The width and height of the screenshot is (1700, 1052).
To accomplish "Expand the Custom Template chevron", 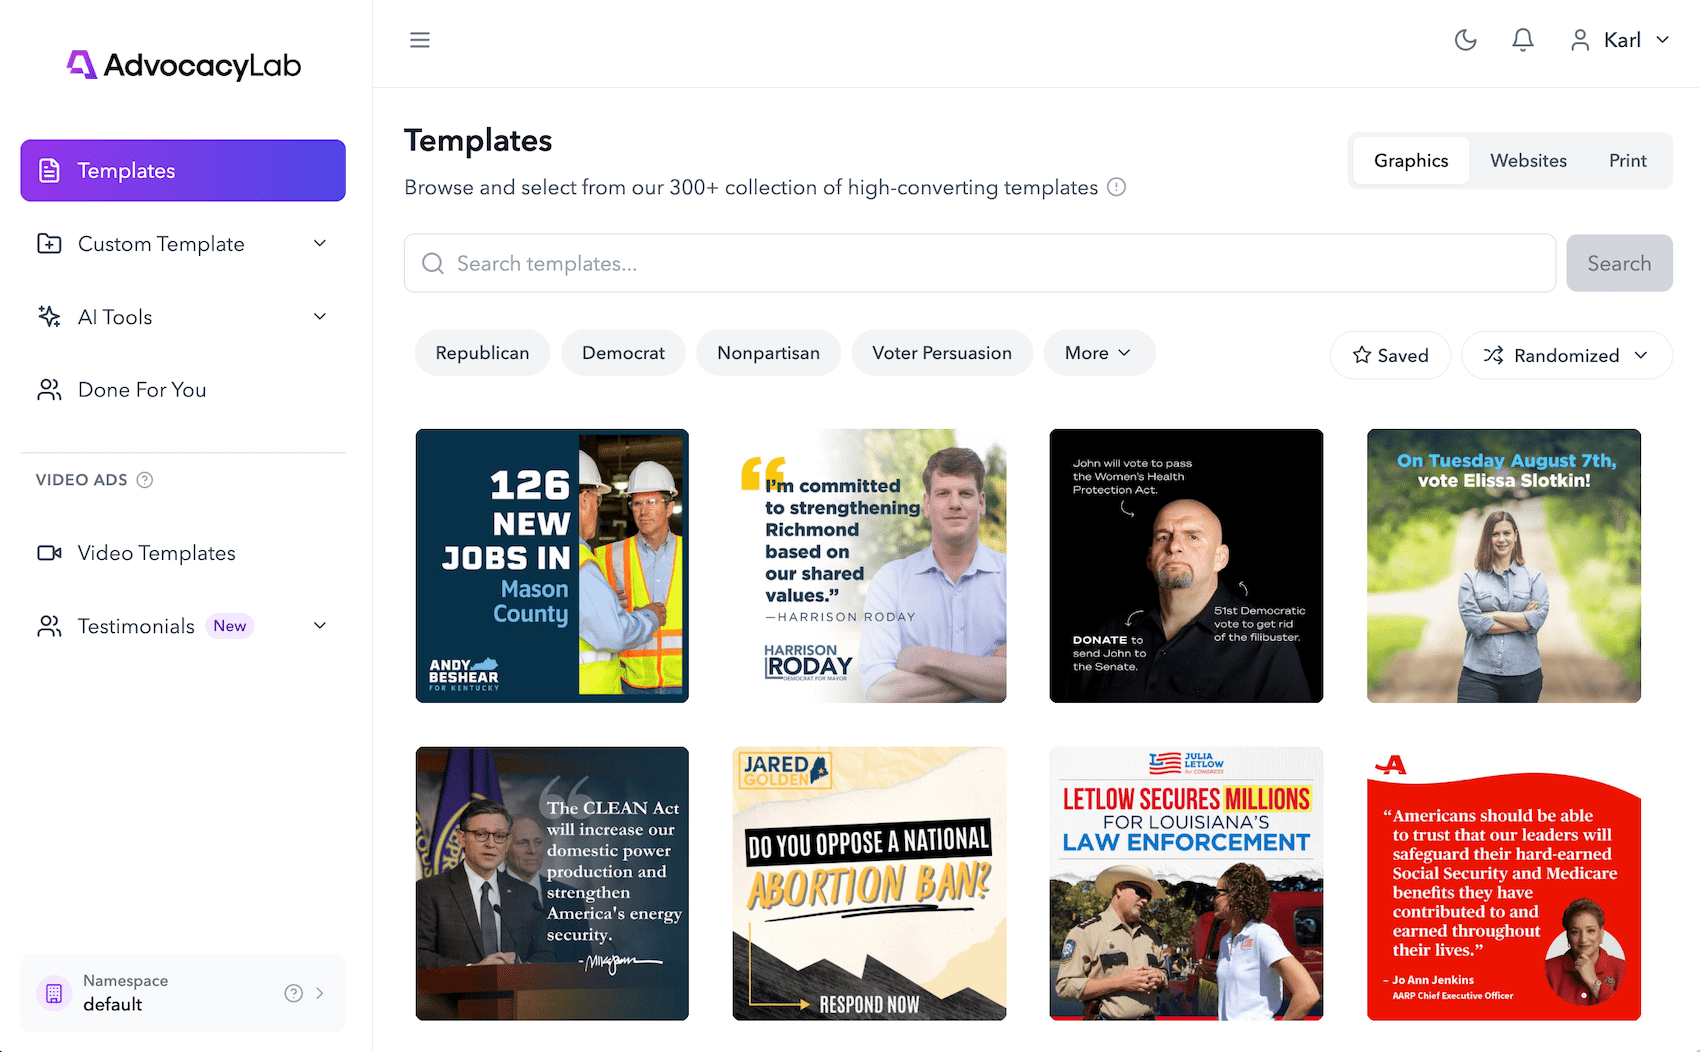I will (320, 244).
